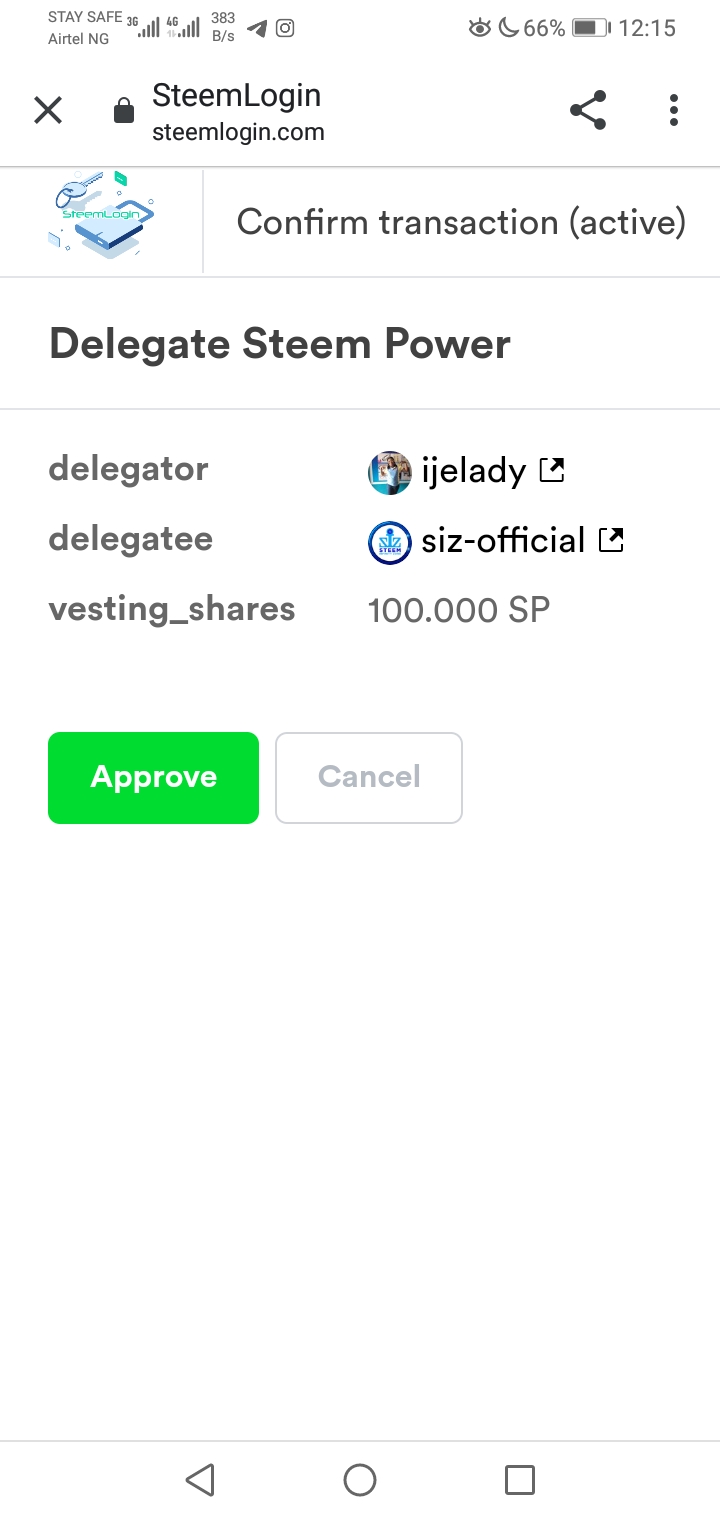Open the three-dot overflow menu
The height and width of the screenshot is (1520, 720).
[x=674, y=110]
